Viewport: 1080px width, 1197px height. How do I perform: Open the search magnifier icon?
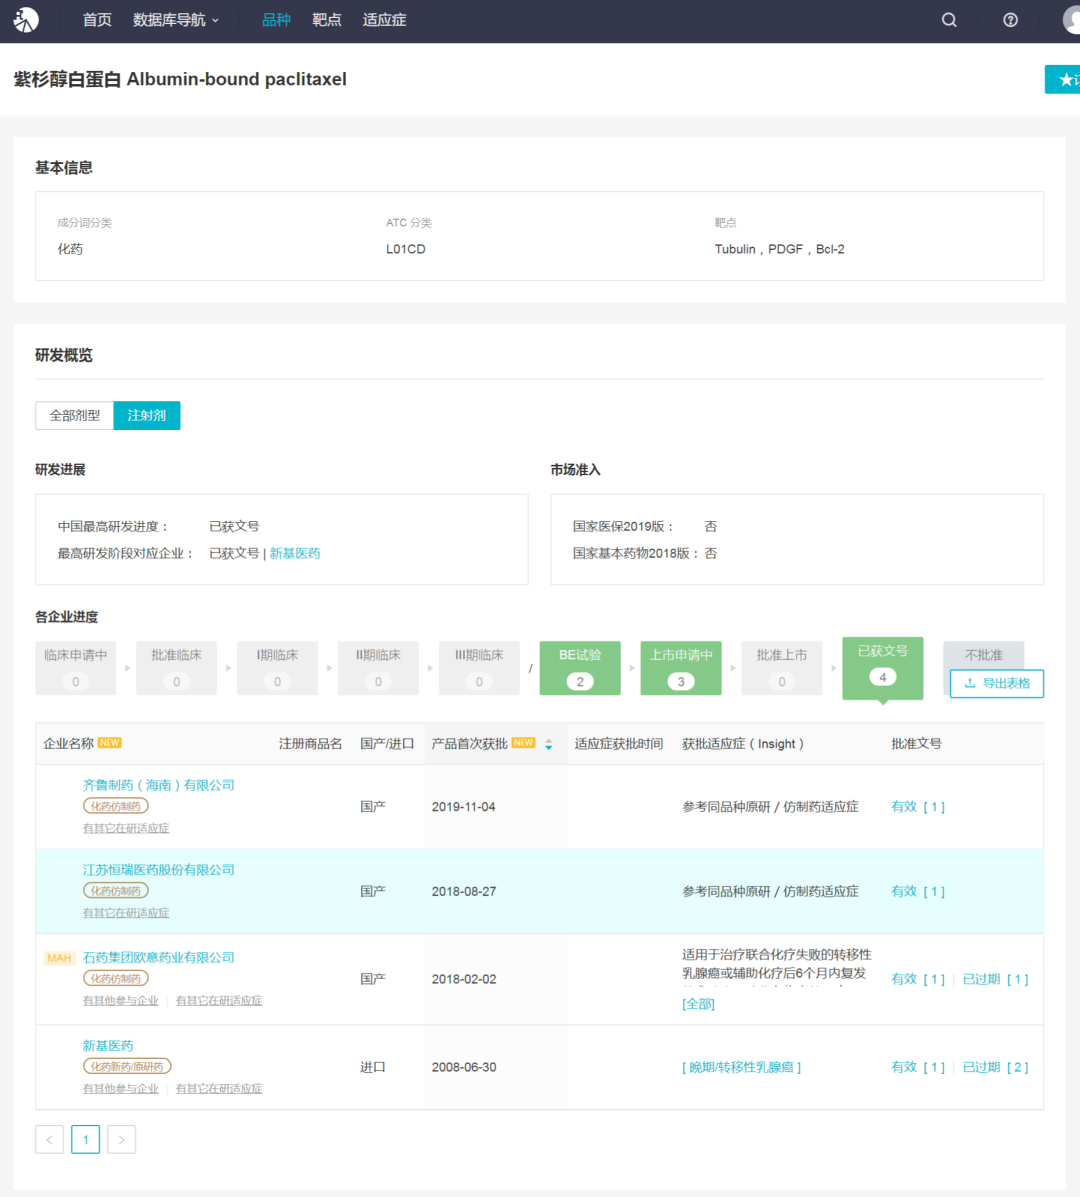point(949,20)
